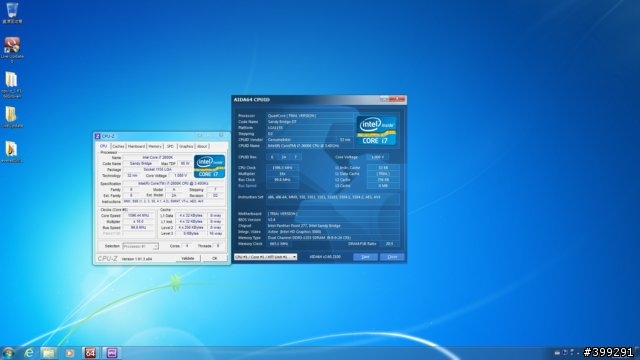Open the cpu-z folder on the desktop
The height and width of the screenshot is (360, 640).
pyautogui.click(x=11, y=84)
